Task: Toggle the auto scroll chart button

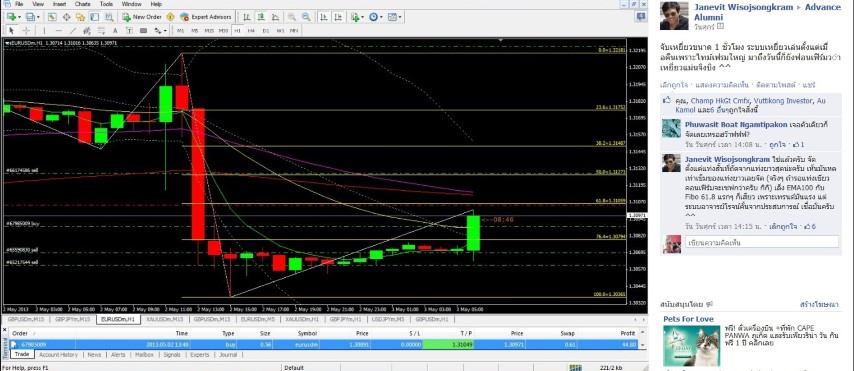Action: [323, 17]
